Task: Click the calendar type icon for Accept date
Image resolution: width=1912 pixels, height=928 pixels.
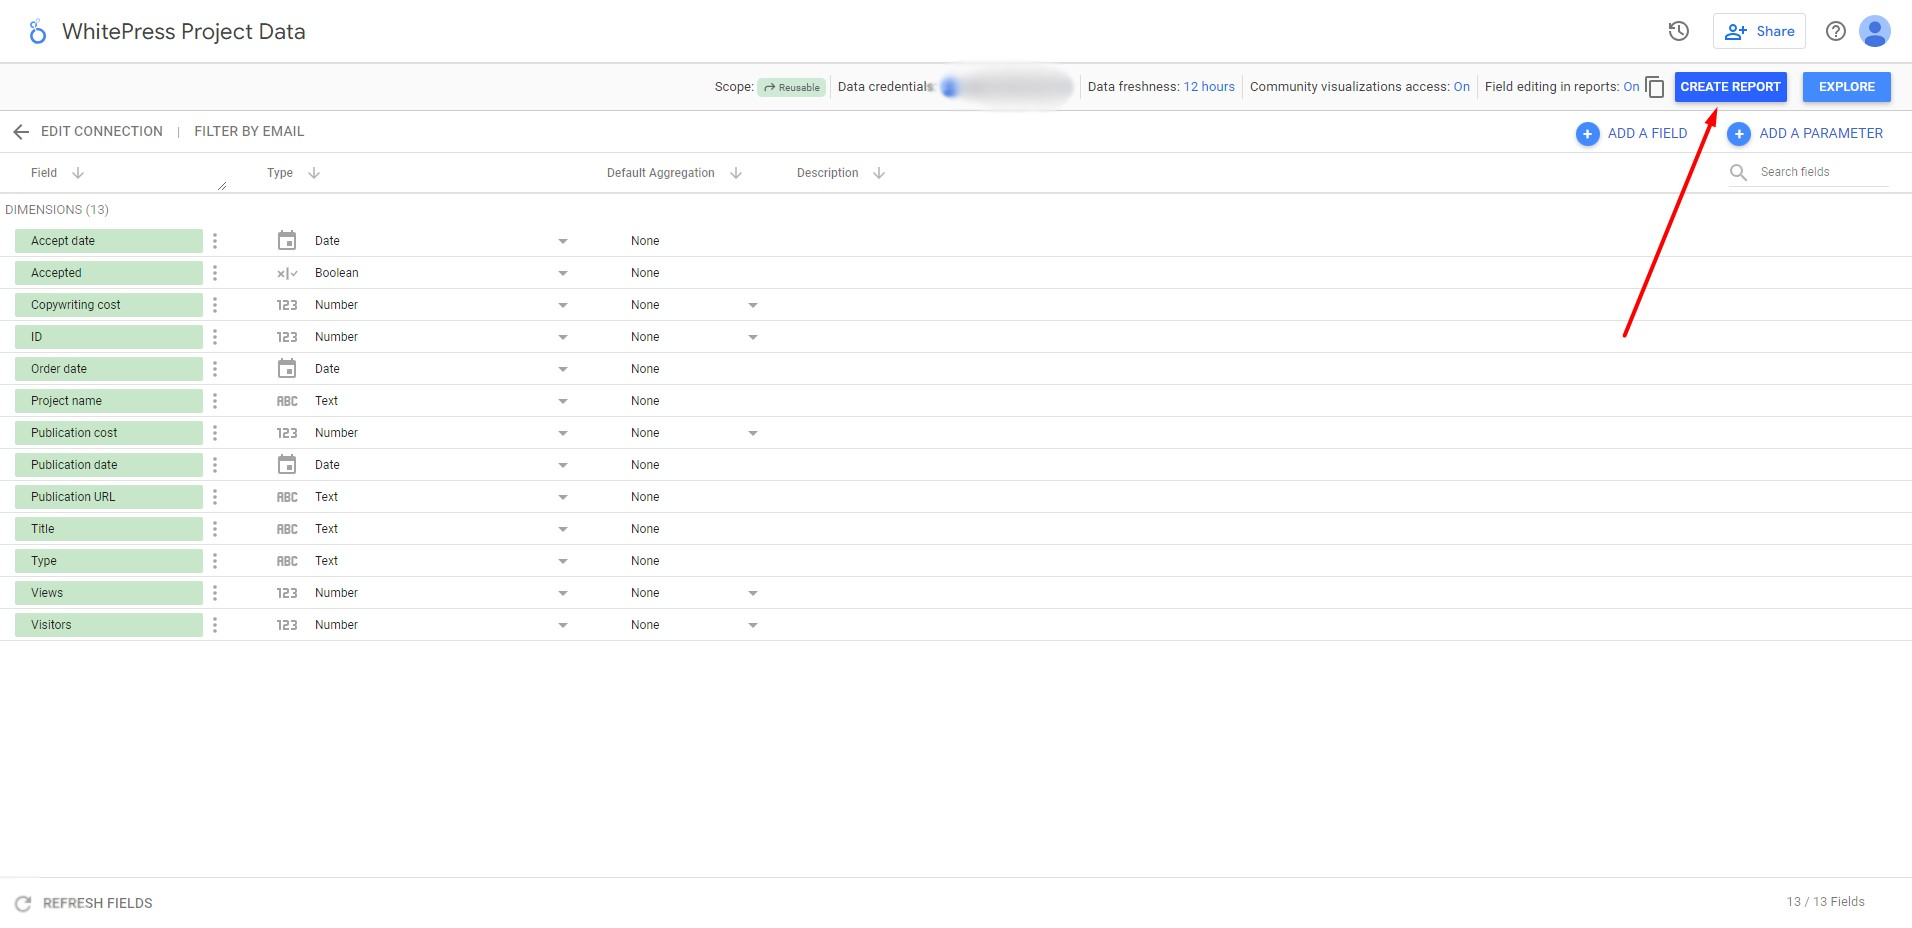Action: click(x=287, y=241)
